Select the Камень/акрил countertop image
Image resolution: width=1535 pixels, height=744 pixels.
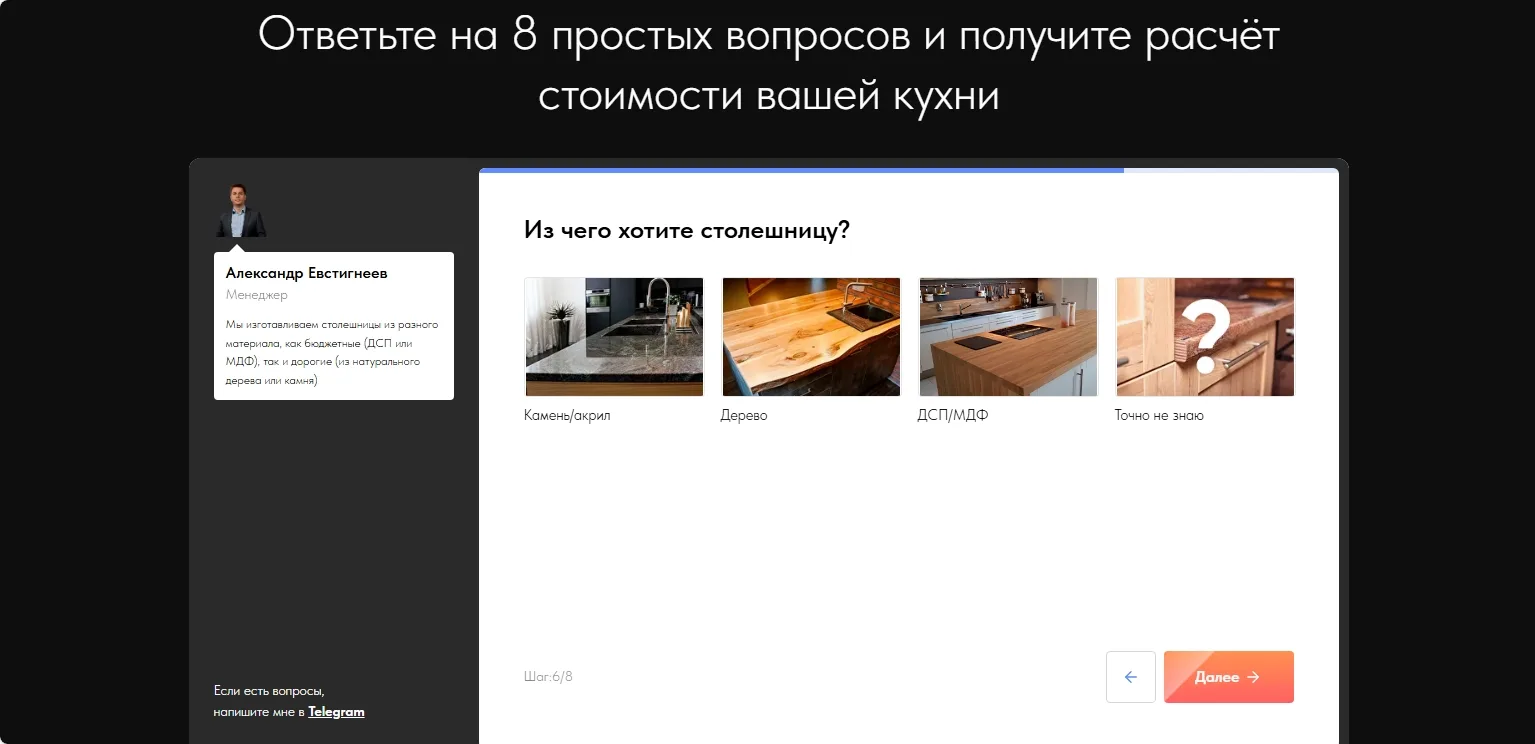coord(614,337)
